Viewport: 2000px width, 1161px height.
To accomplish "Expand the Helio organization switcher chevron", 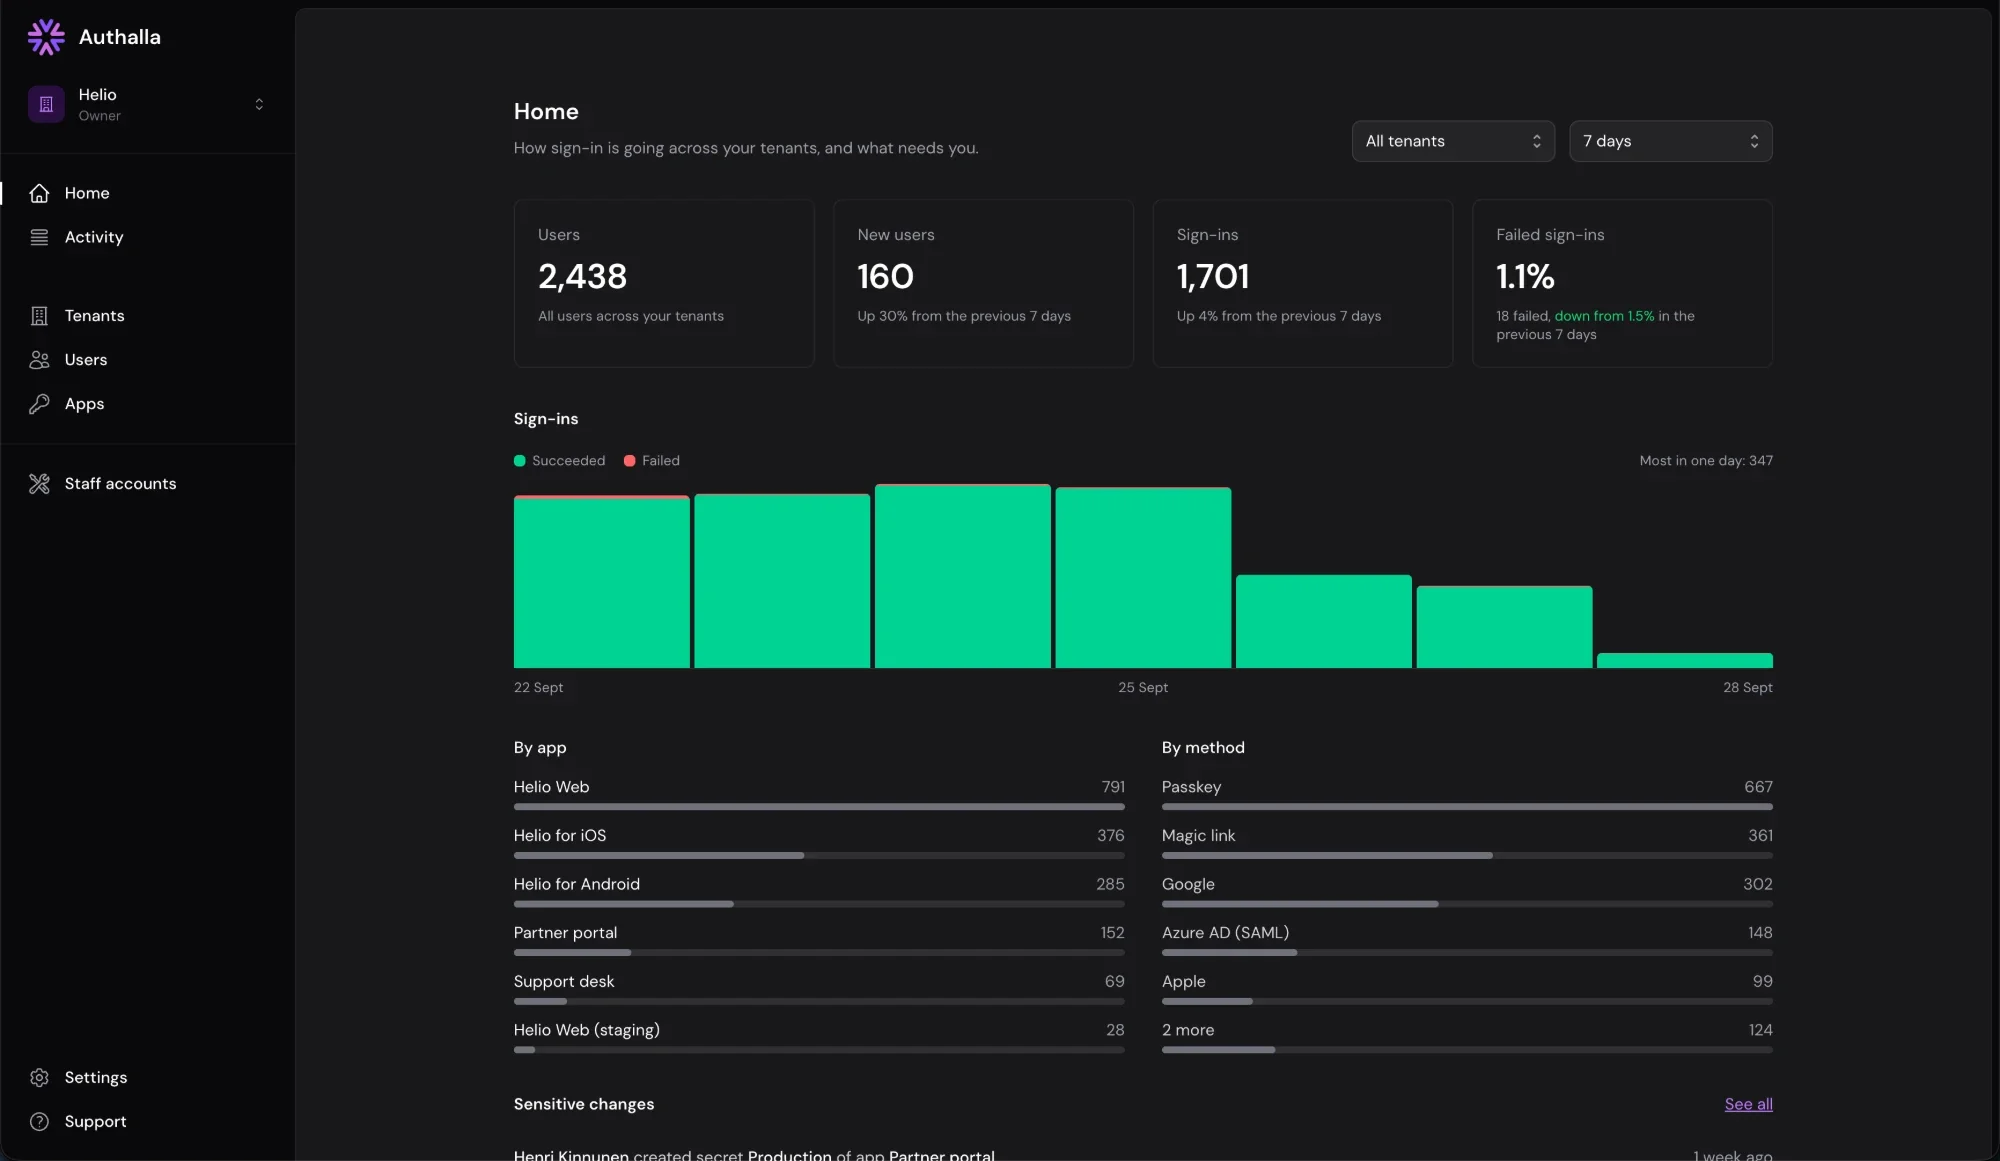I will pos(259,104).
